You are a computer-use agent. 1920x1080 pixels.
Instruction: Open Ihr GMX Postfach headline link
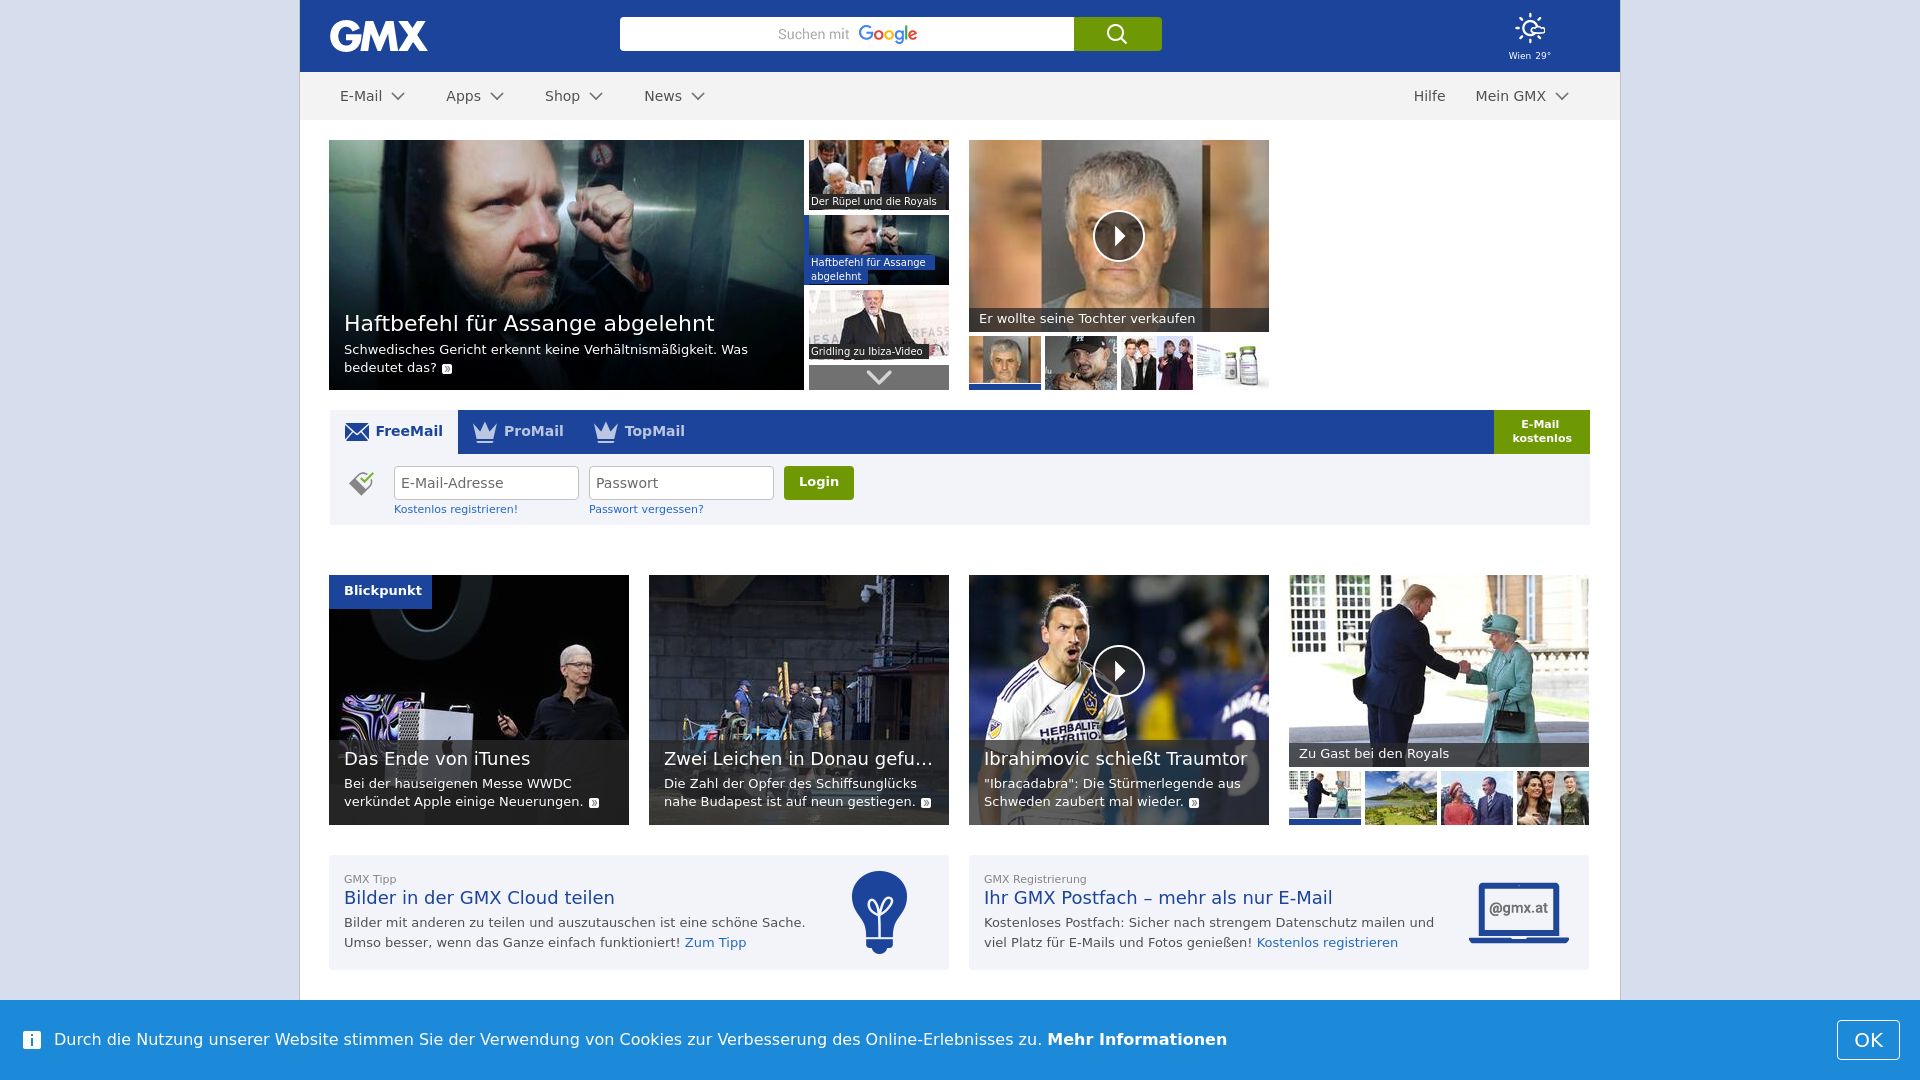(x=1158, y=898)
